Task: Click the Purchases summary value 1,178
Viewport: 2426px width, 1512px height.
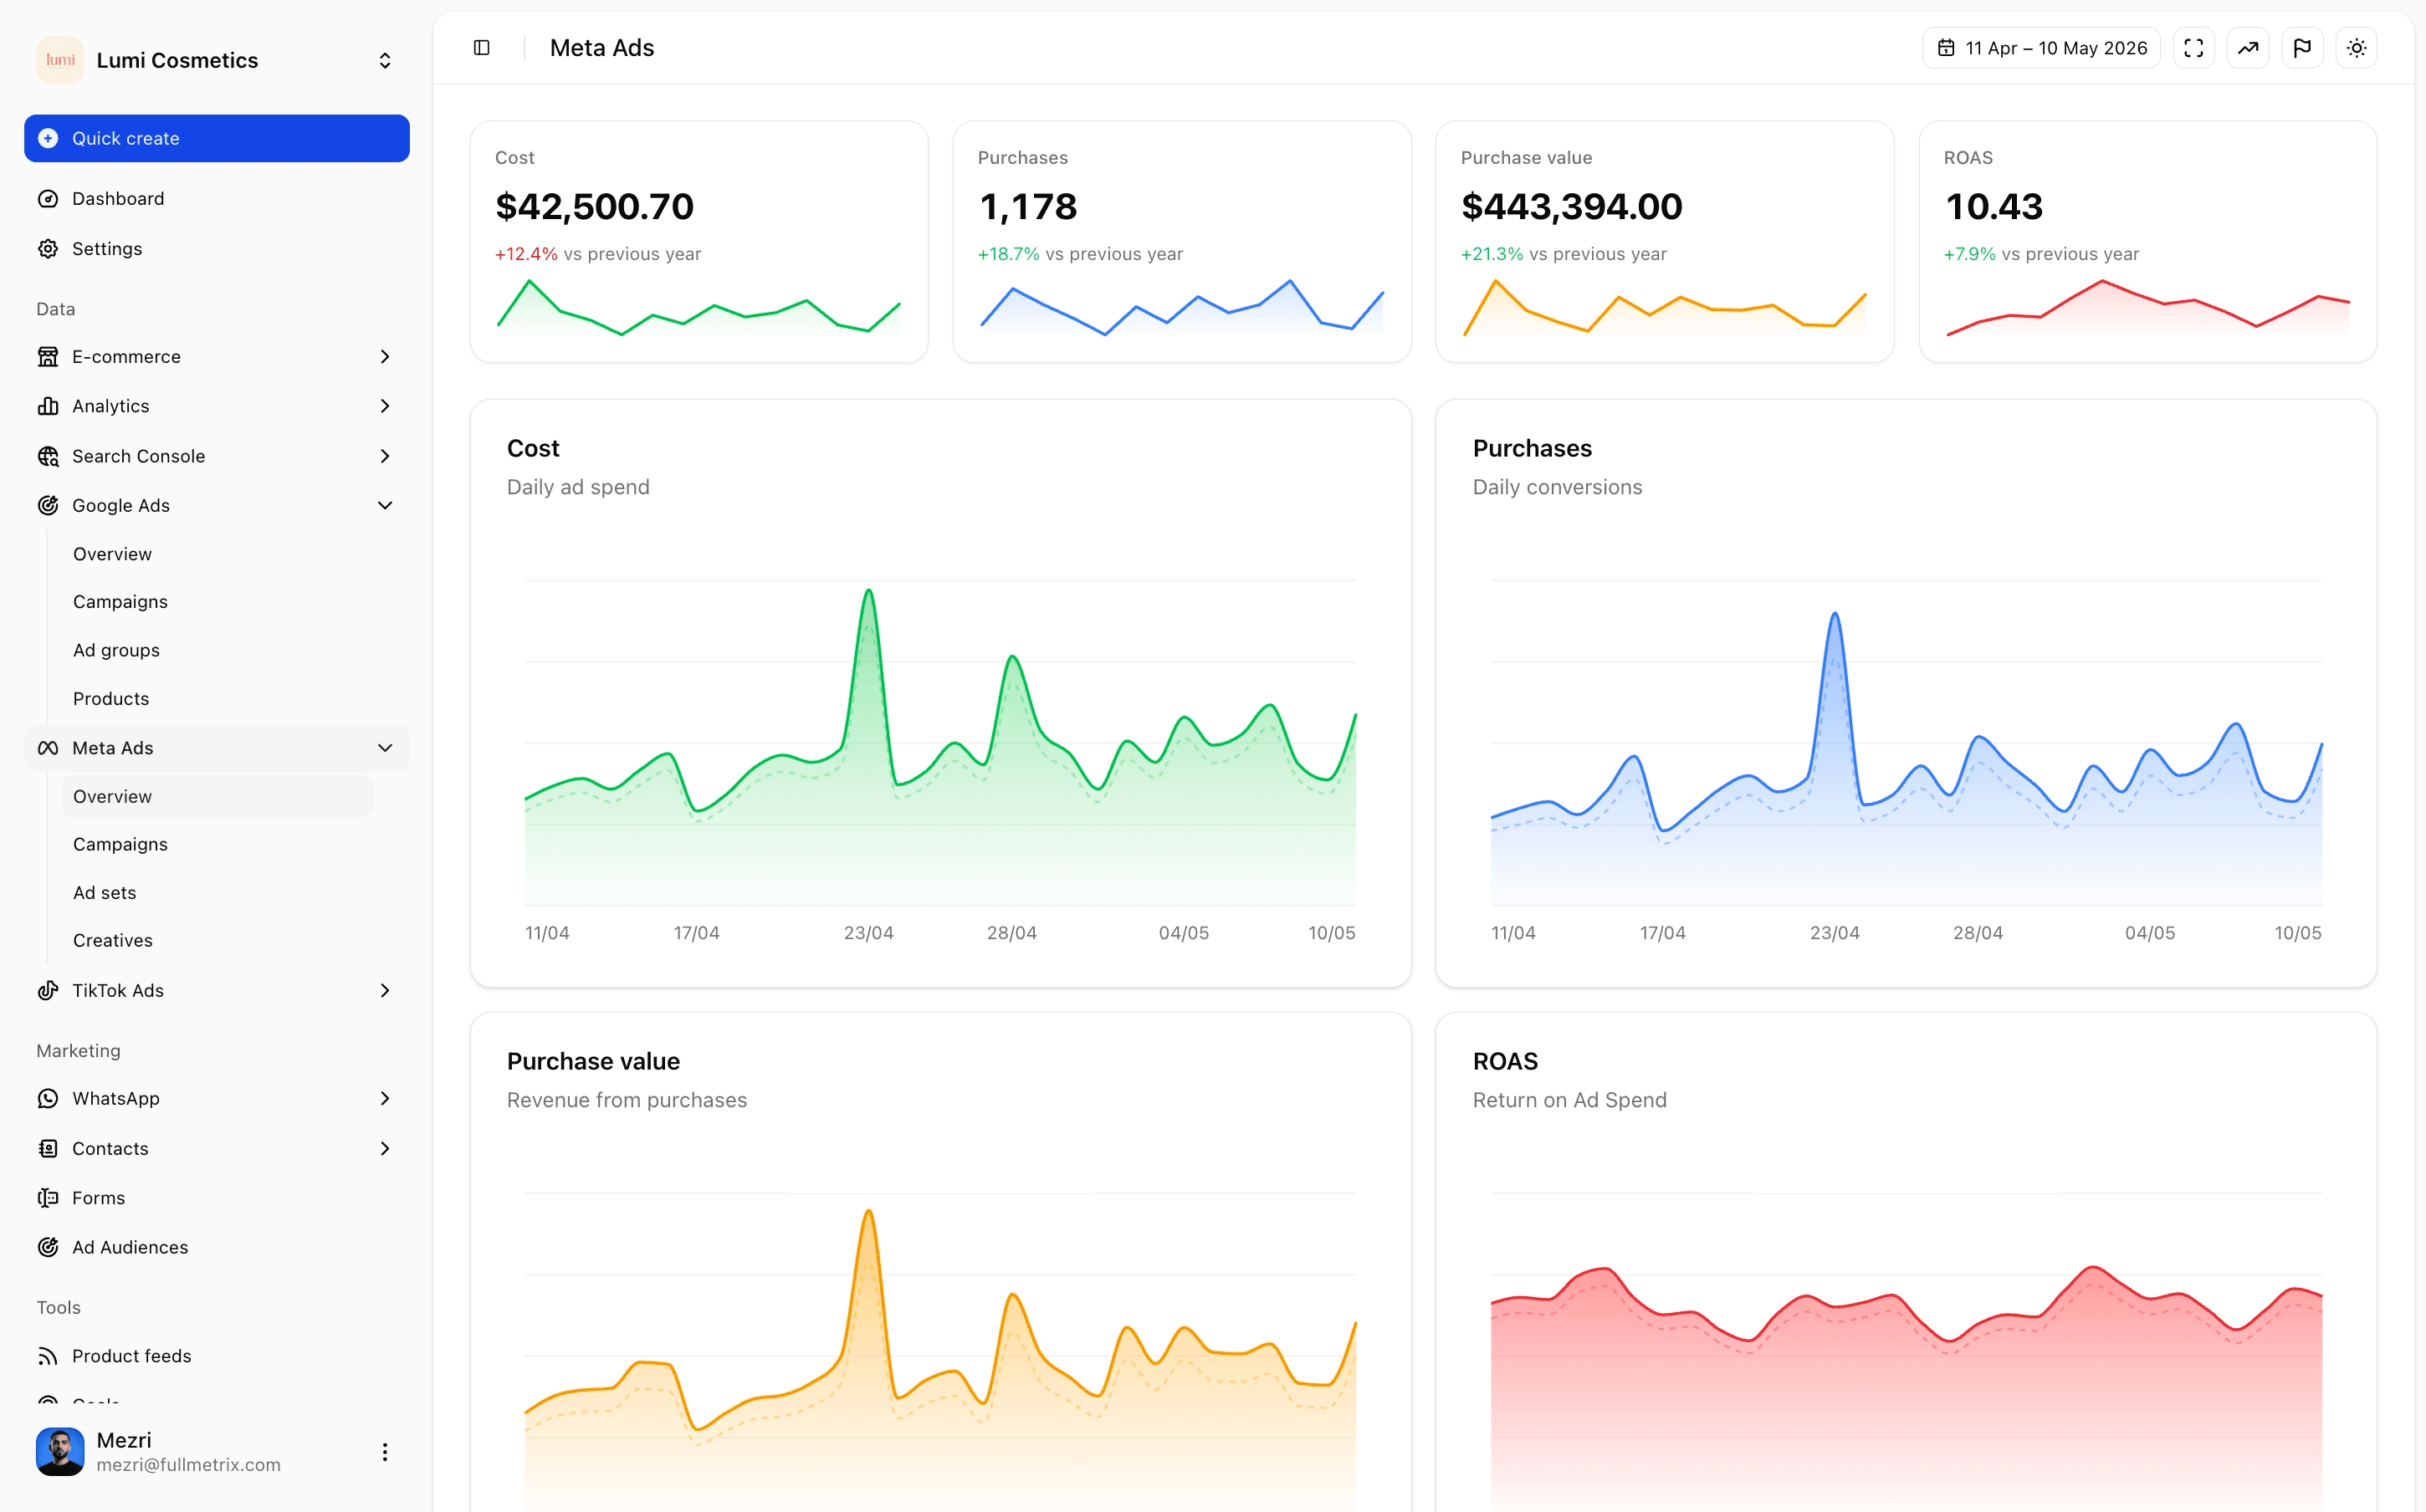Action: point(1028,207)
